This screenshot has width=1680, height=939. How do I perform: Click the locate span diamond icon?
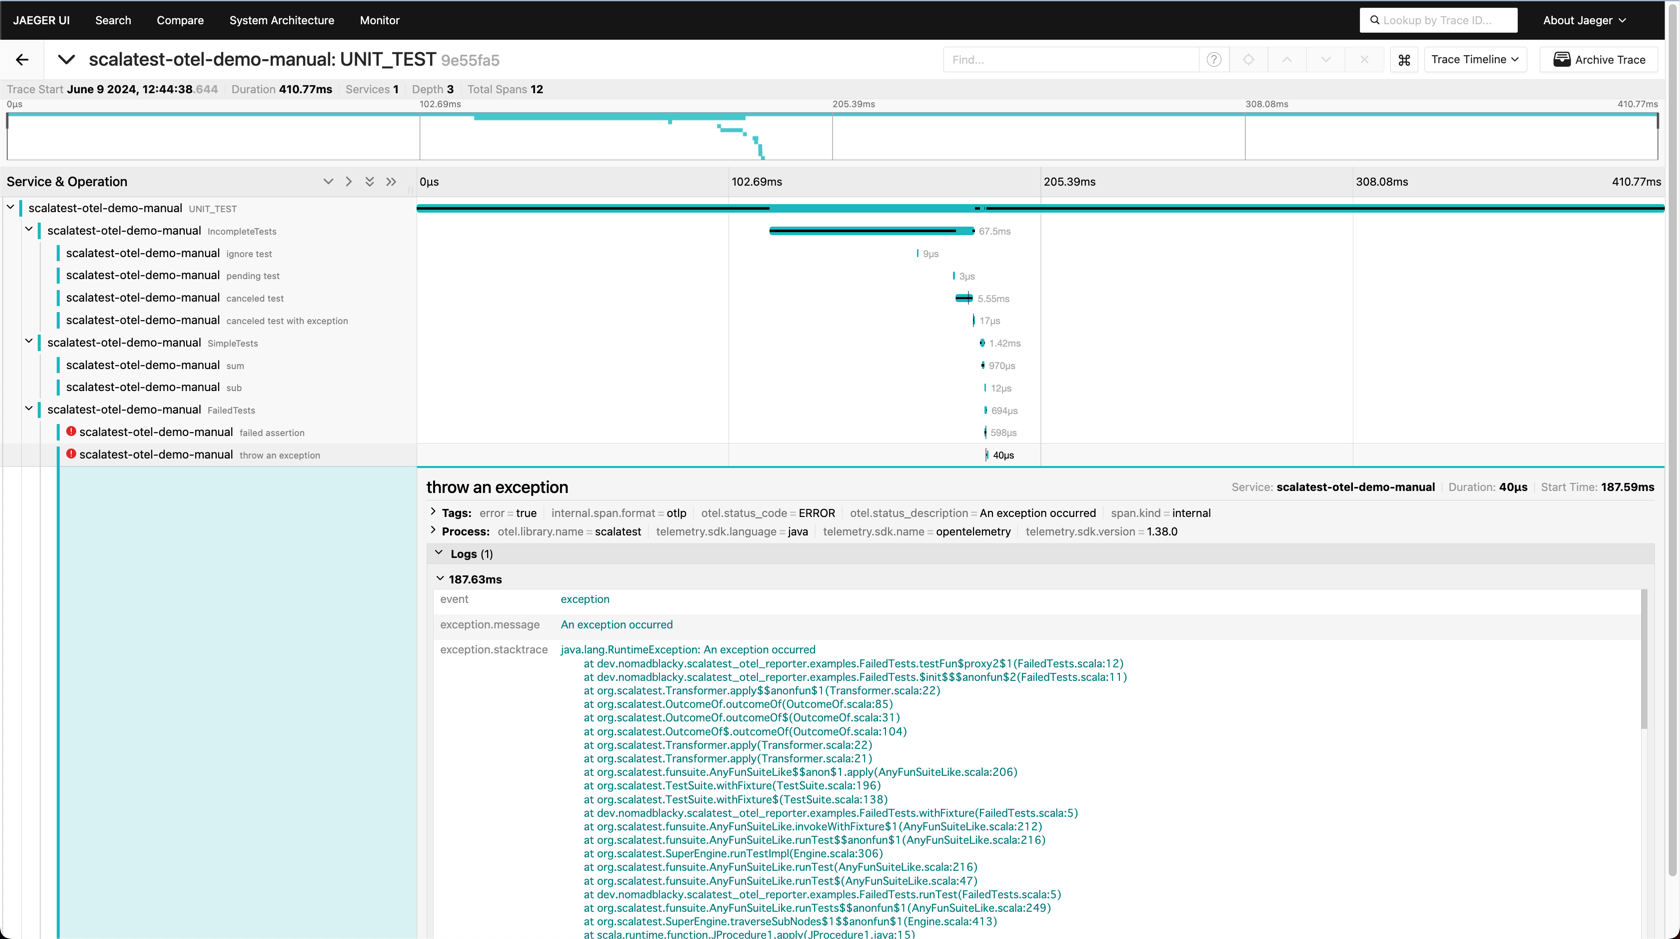click(x=1248, y=60)
